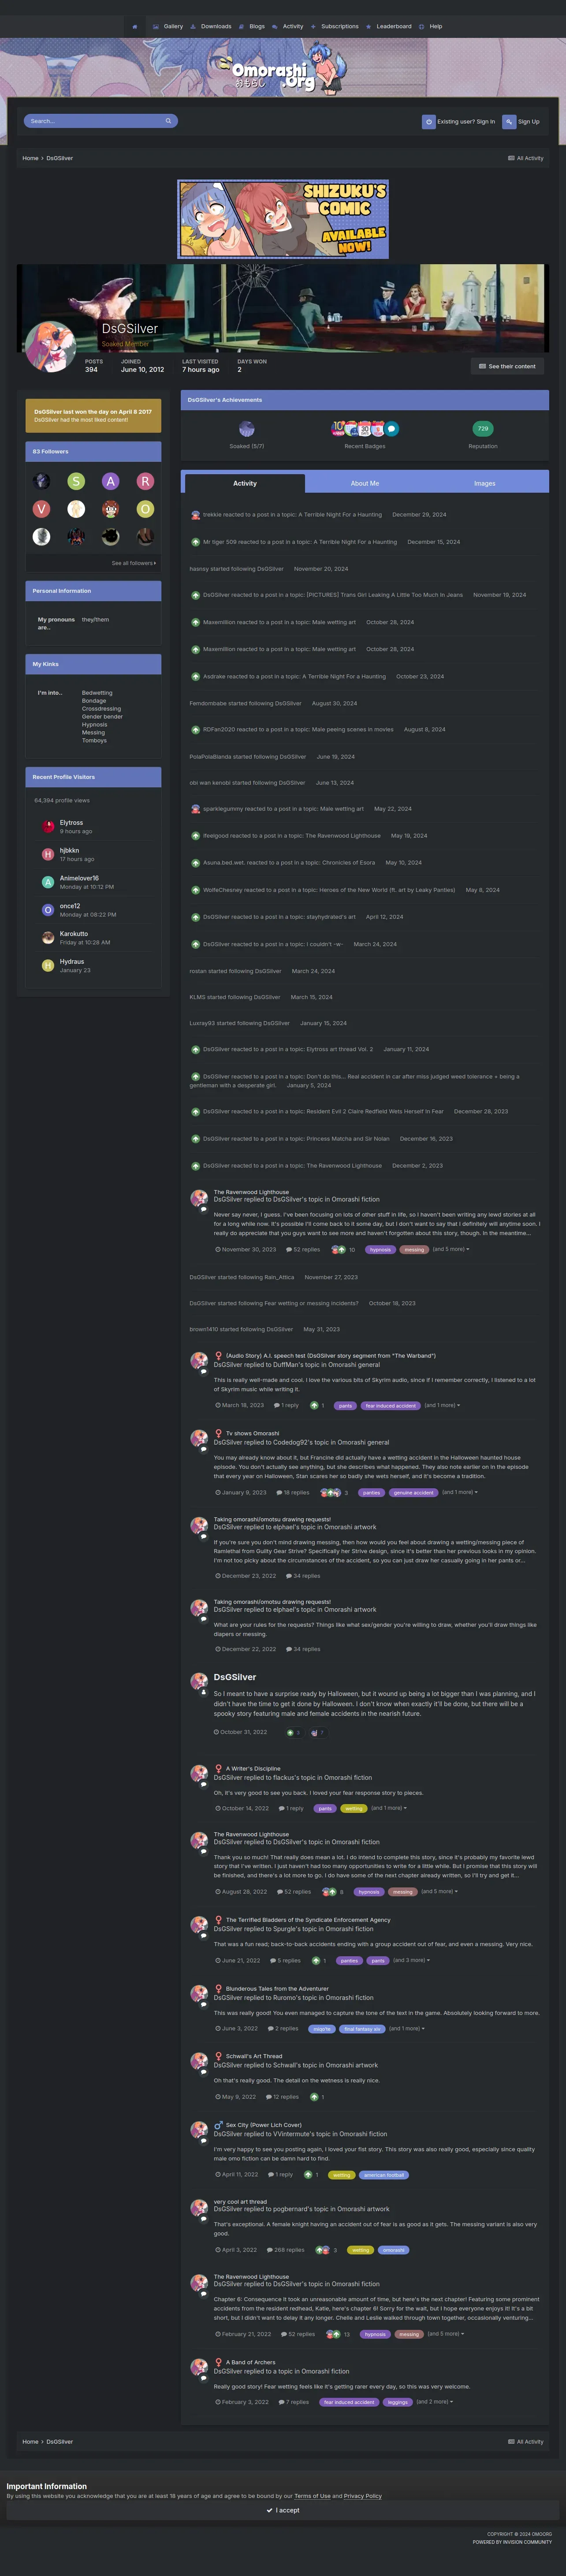Click once12 visitor avatar icon
This screenshot has width=566, height=2576.
[47, 910]
